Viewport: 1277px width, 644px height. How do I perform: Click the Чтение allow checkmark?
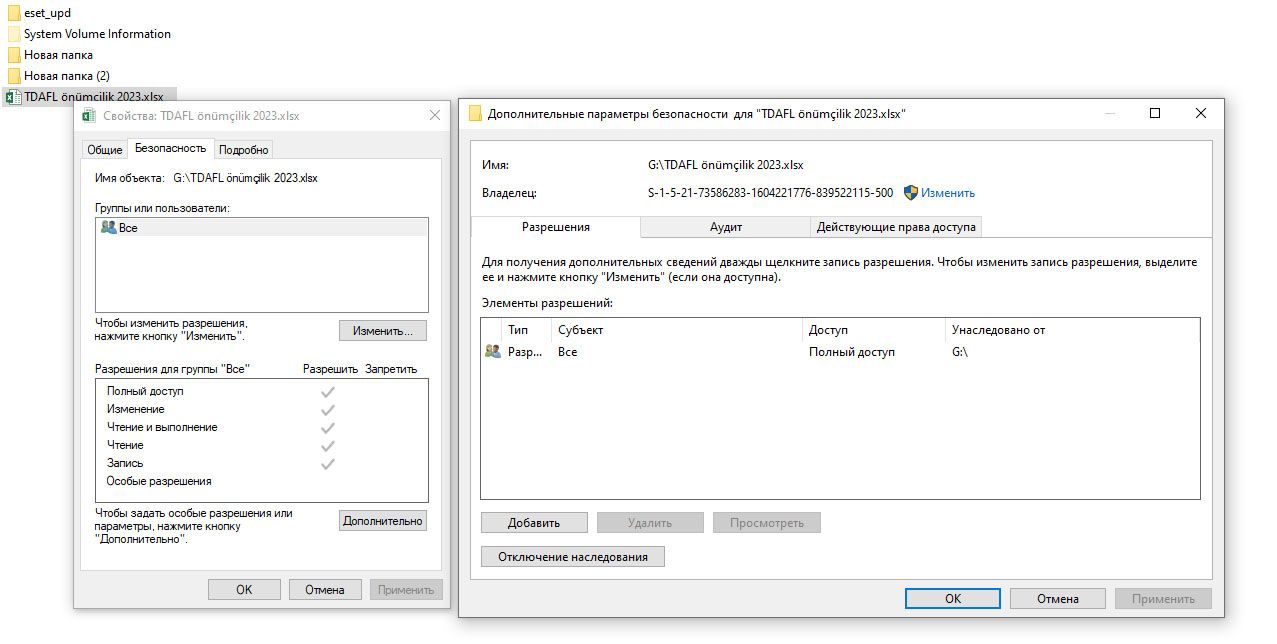[x=327, y=446]
